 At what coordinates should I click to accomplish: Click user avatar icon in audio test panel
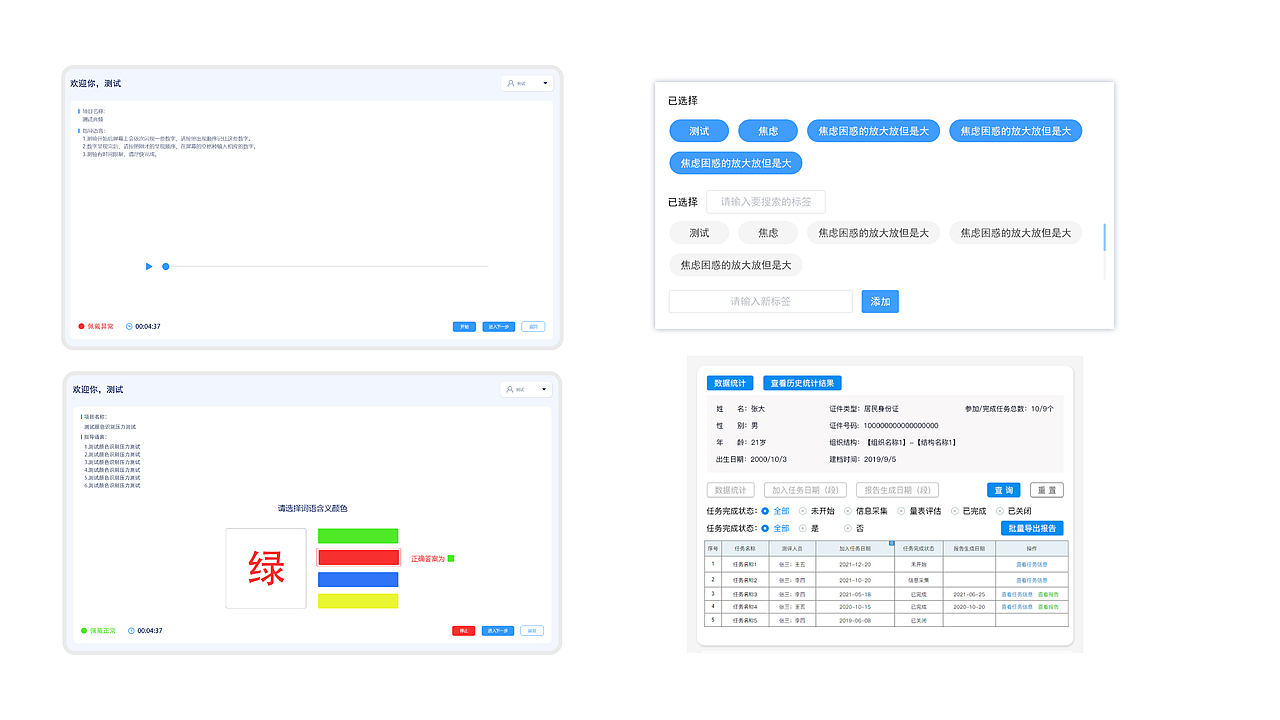[511, 84]
